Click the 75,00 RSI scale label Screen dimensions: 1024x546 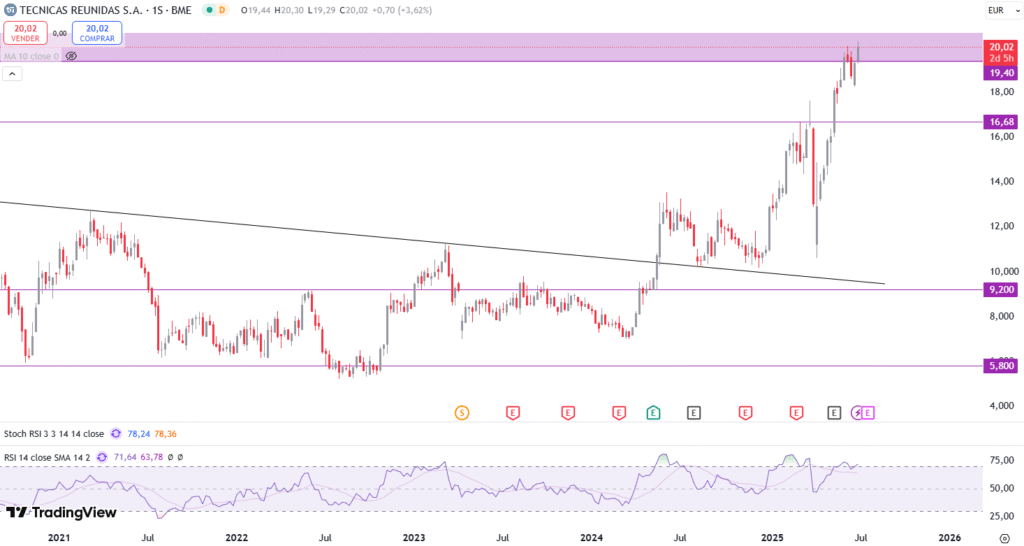tap(1002, 460)
